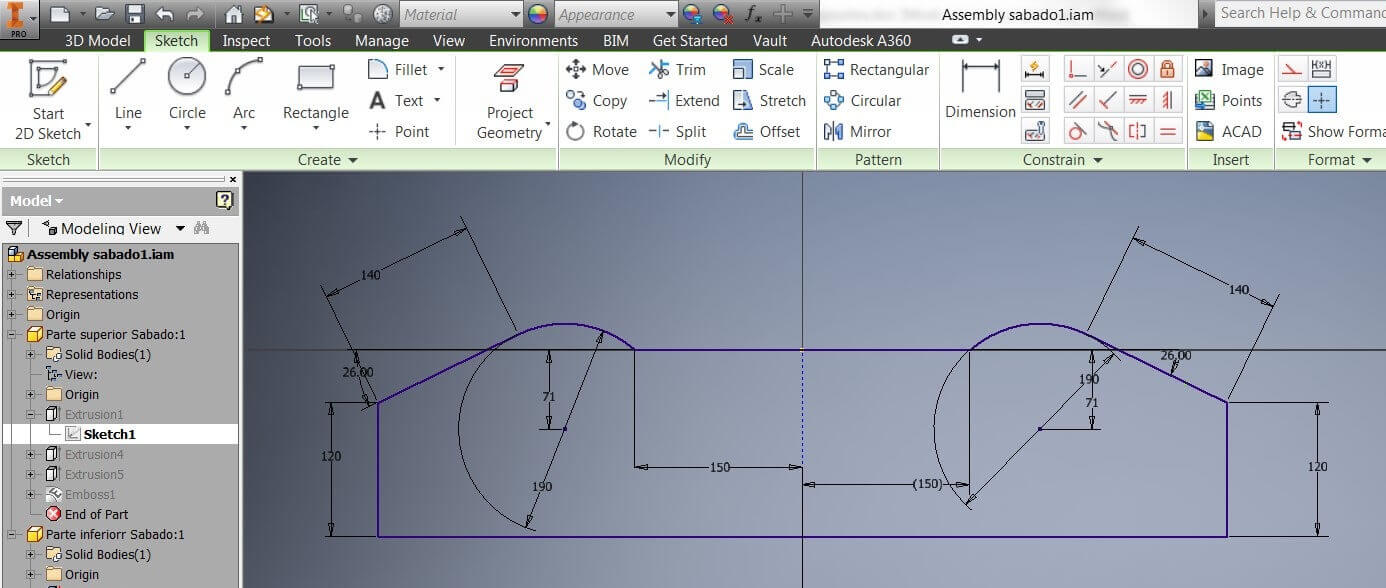
Task: Click the Mirror pattern button
Action: (857, 131)
